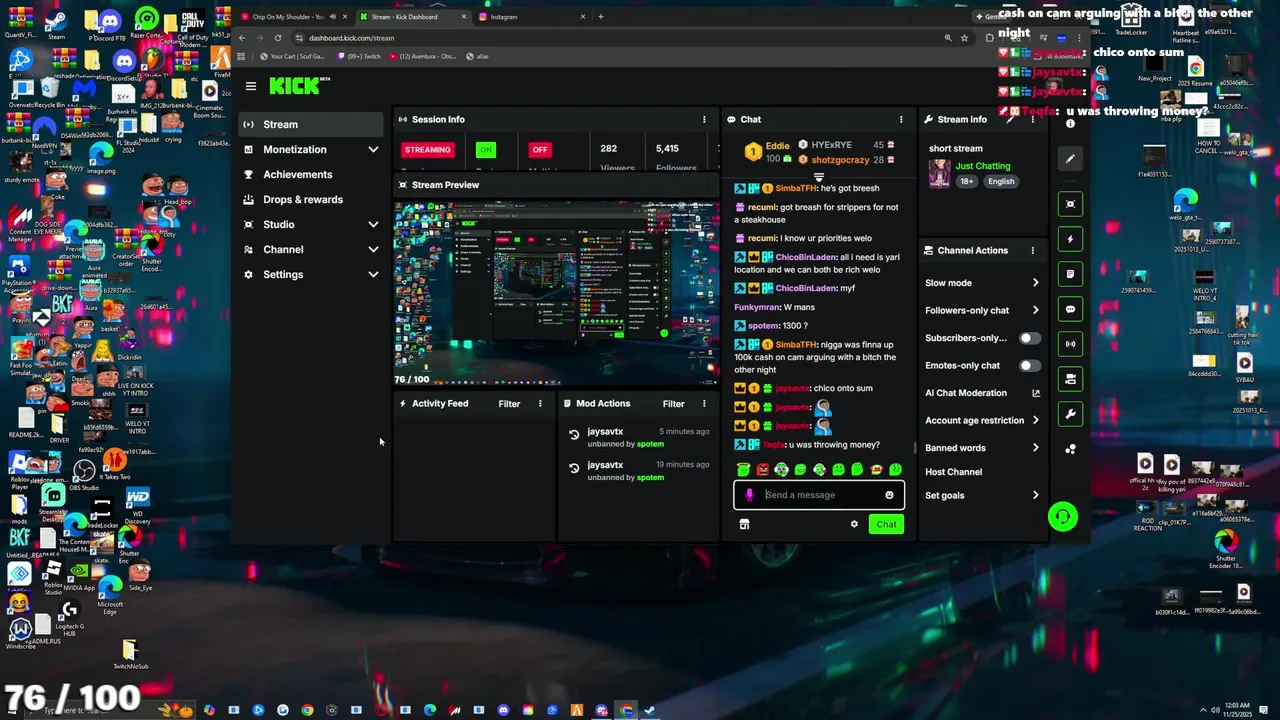This screenshot has width=1280, height=720.
Task: Open the Stream sidebar item
Action: pos(310,124)
